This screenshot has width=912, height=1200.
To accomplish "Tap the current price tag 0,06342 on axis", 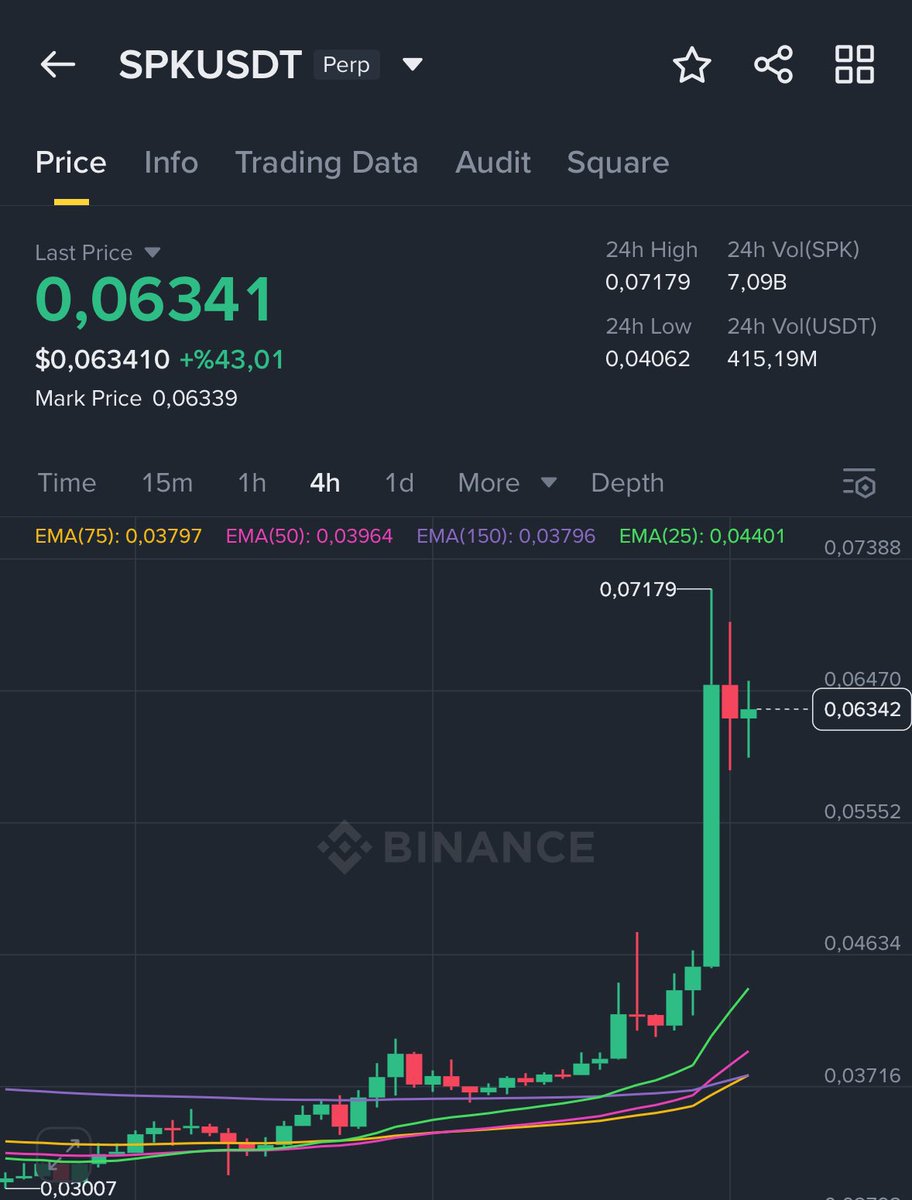I will [x=862, y=710].
